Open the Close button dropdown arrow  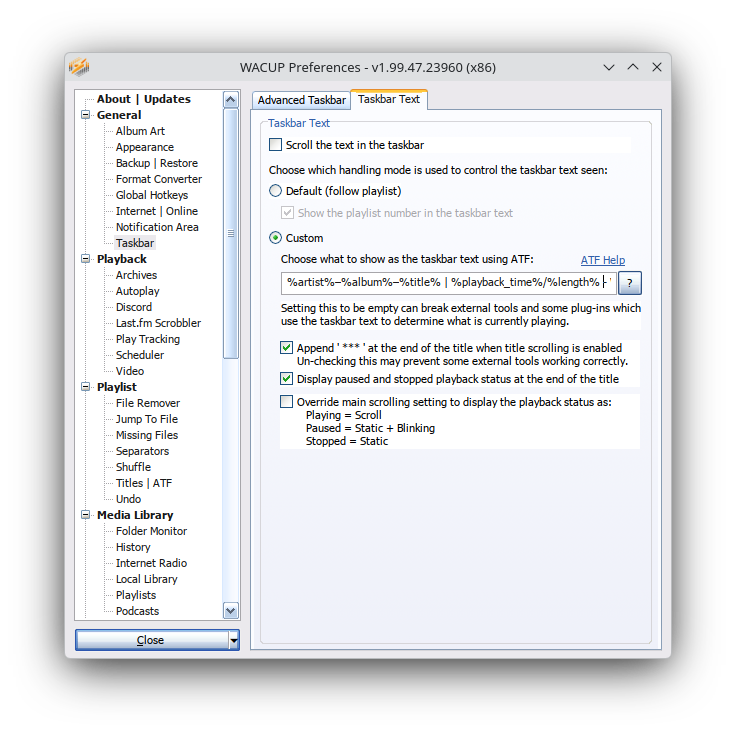(234, 640)
